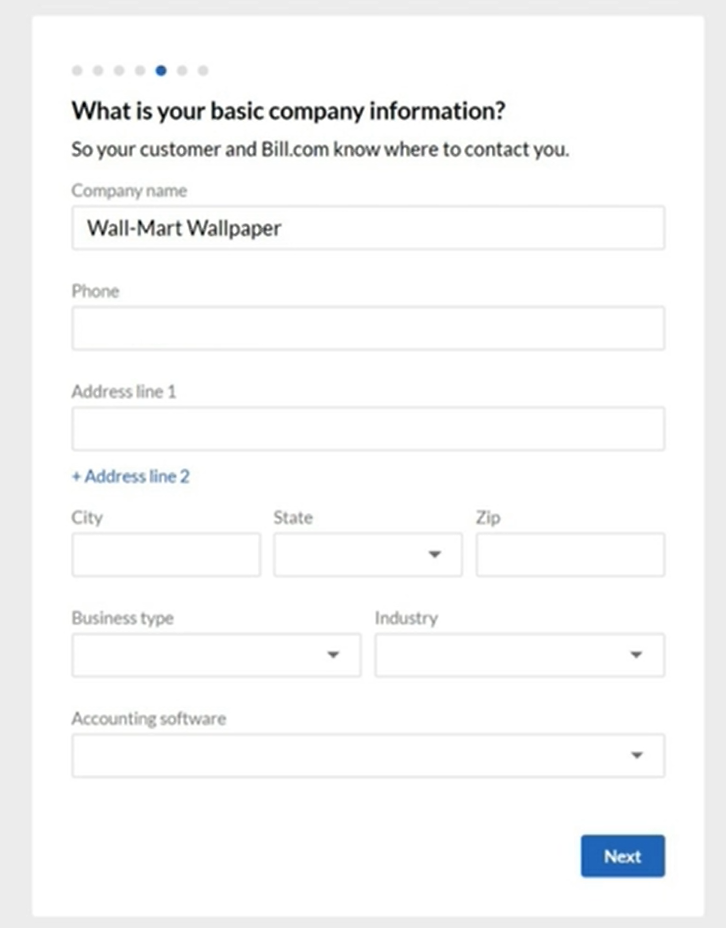The image size is (726, 928).
Task: Select the Address line 1 field
Action: click(368, 429)
